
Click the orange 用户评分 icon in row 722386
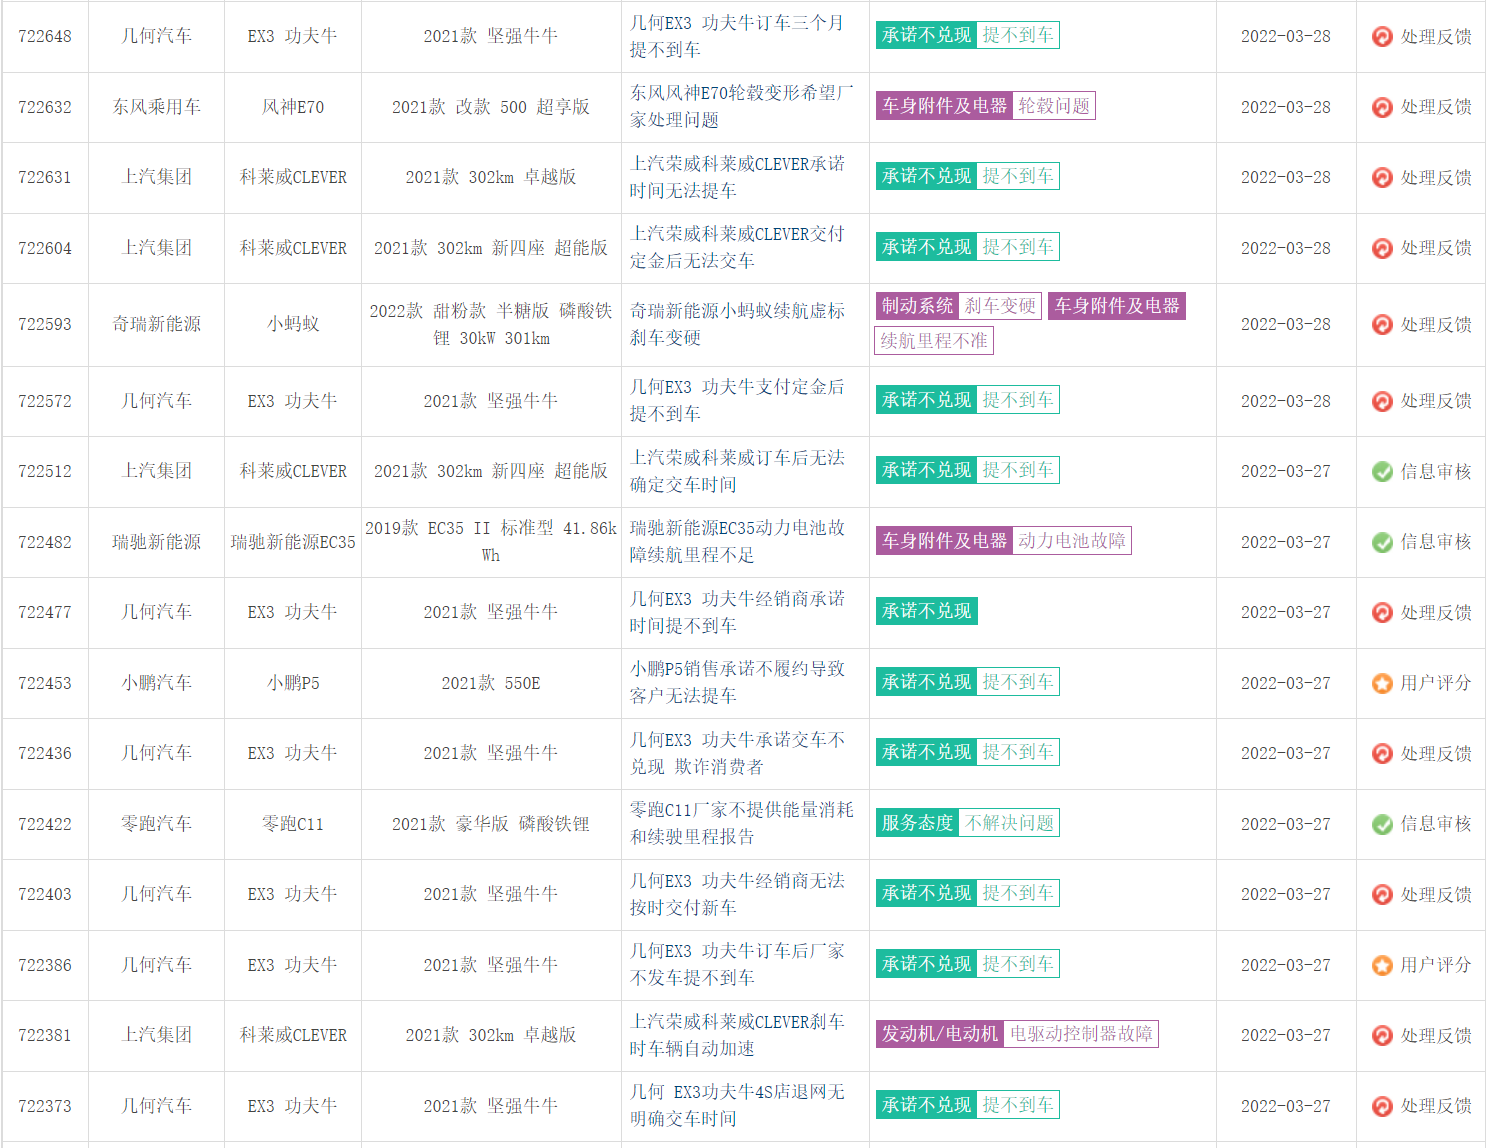click(x=1382, y=965)
